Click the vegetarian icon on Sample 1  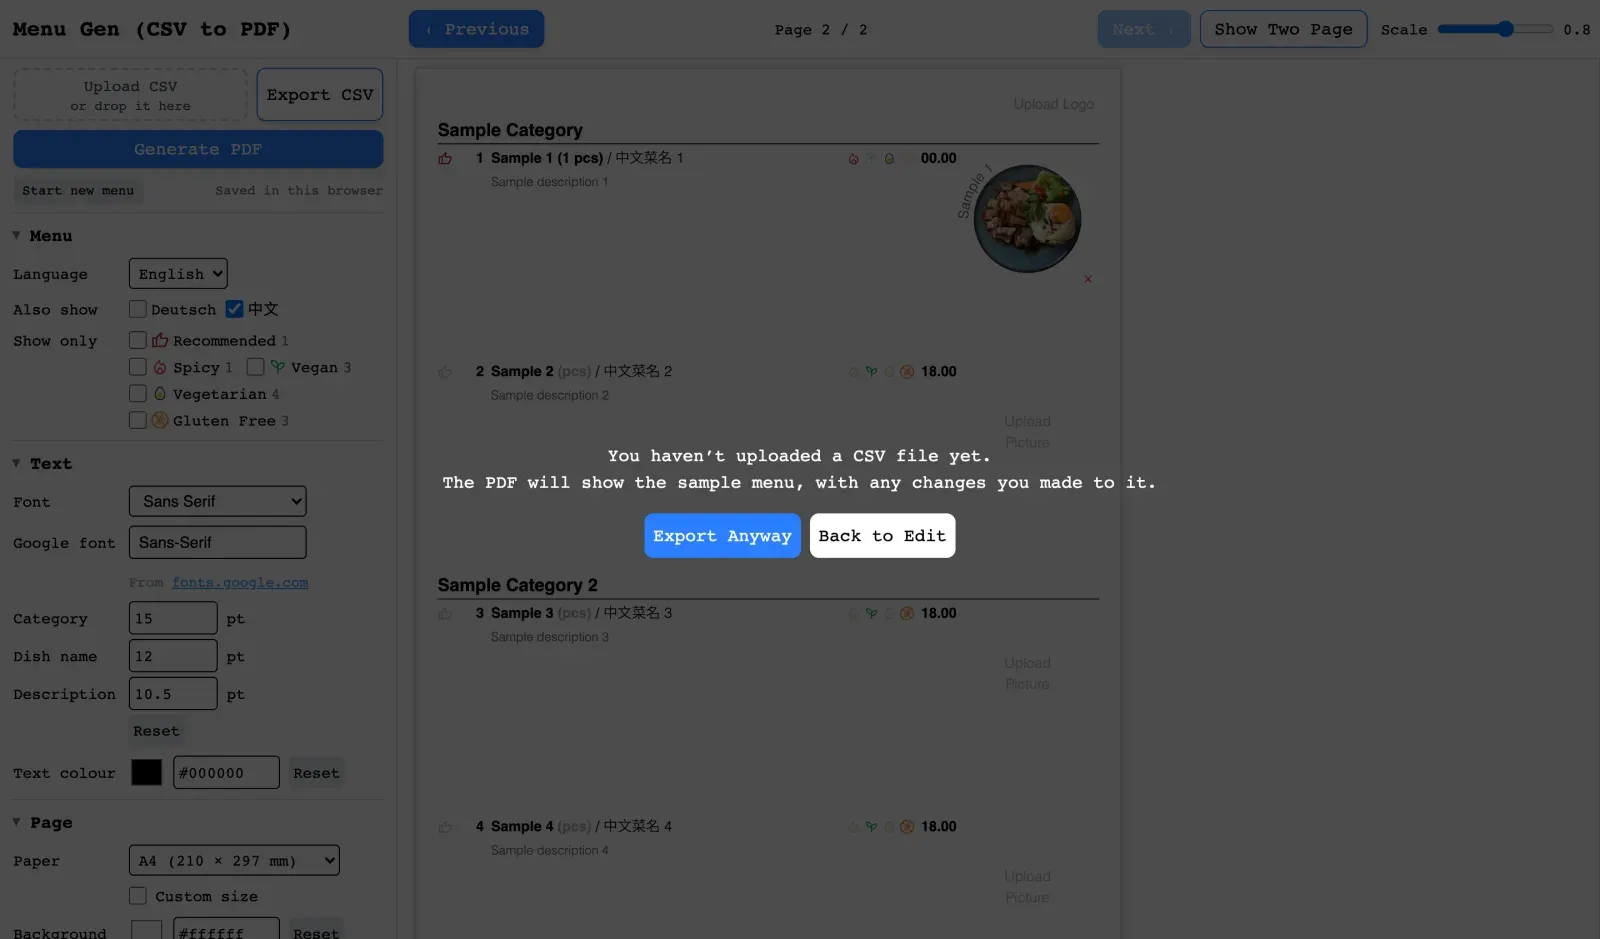pos(889,159)
